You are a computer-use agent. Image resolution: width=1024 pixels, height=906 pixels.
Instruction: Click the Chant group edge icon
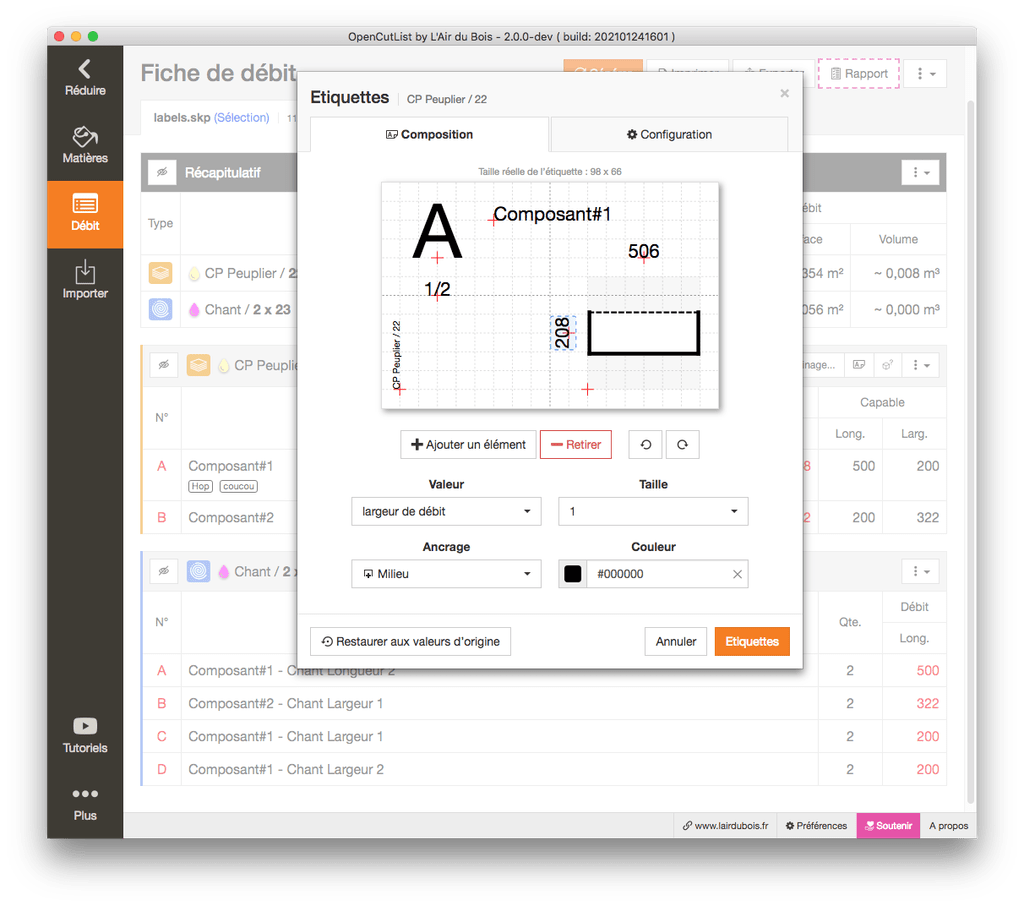[x=199, y=572]
